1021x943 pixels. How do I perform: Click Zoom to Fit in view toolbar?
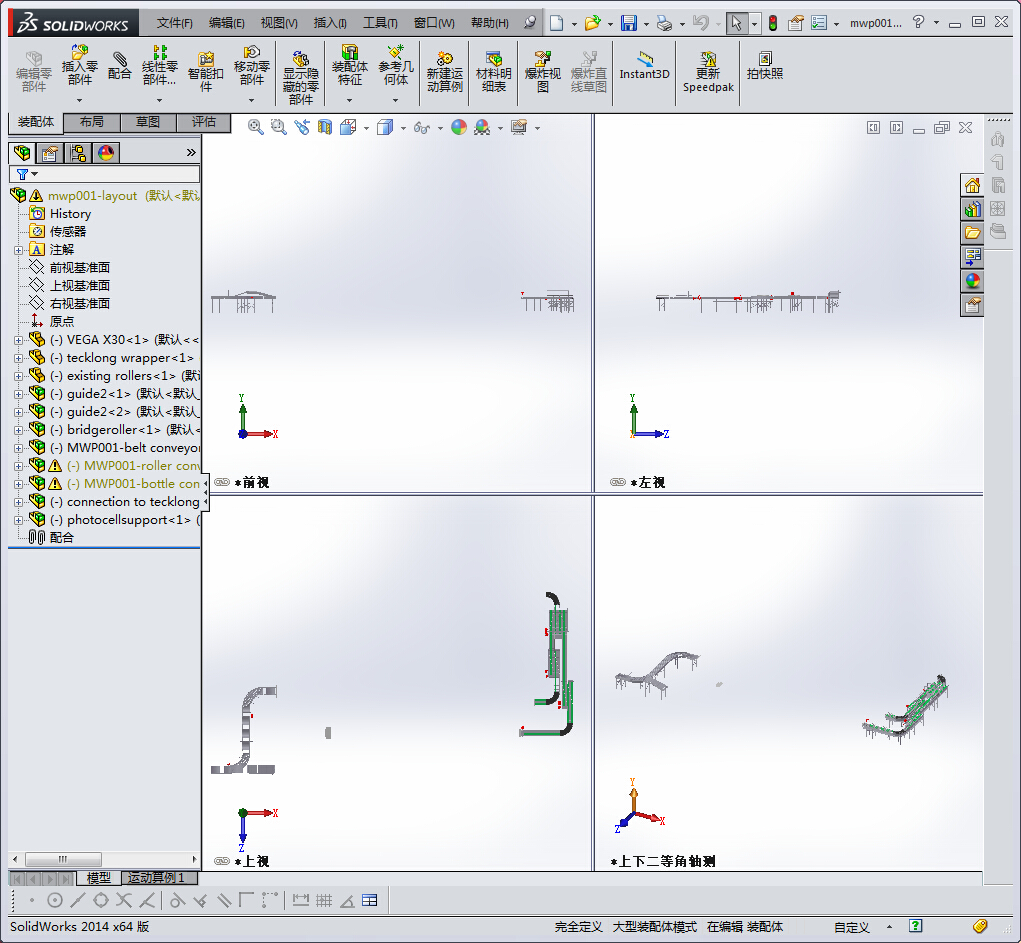[256, 127]
